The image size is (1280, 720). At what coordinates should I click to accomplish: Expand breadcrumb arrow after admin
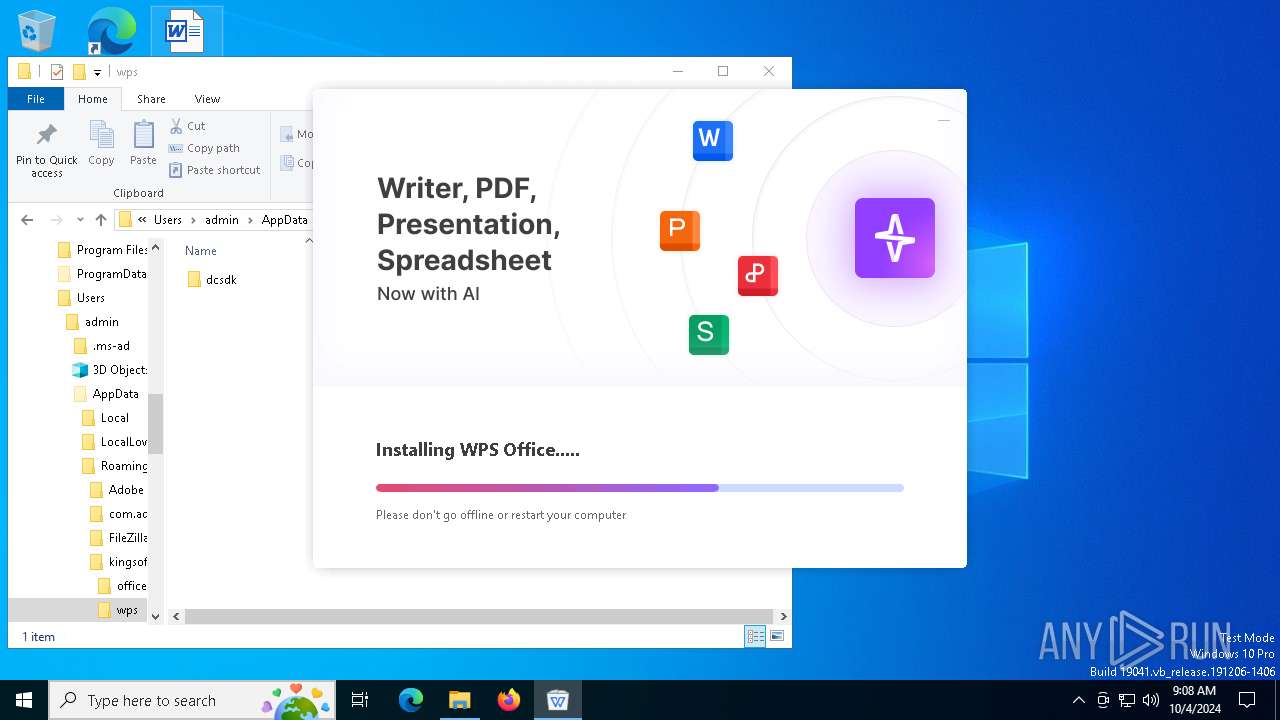pyautogui.click(x=250, y=220)
